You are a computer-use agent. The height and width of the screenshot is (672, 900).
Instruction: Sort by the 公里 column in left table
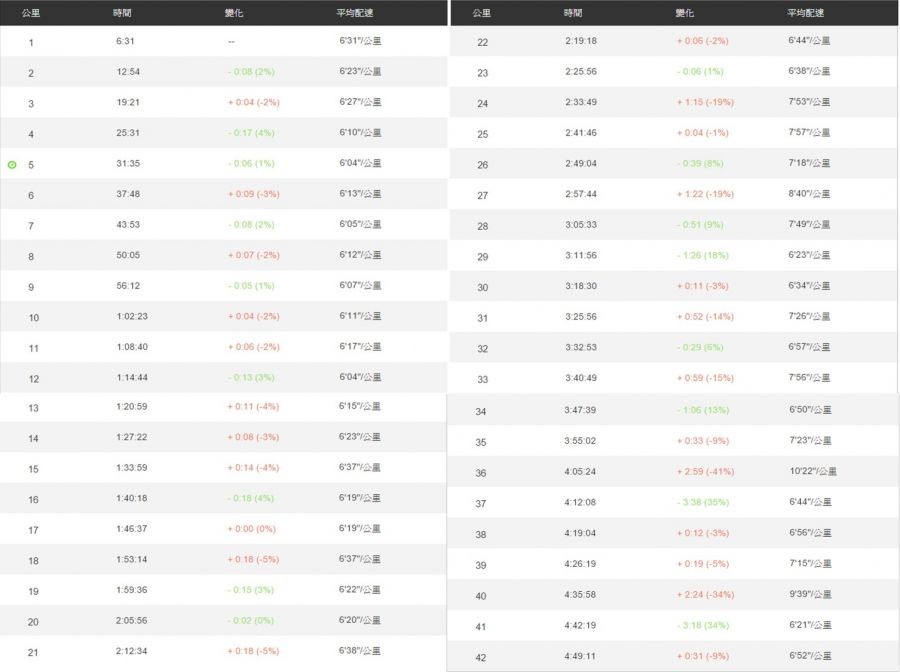(x=31, y=13)
